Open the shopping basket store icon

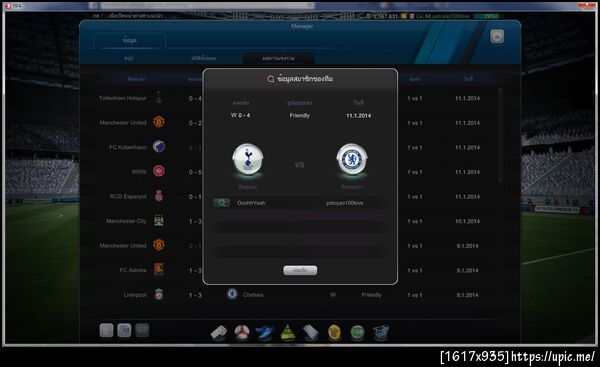pos(381,332)
